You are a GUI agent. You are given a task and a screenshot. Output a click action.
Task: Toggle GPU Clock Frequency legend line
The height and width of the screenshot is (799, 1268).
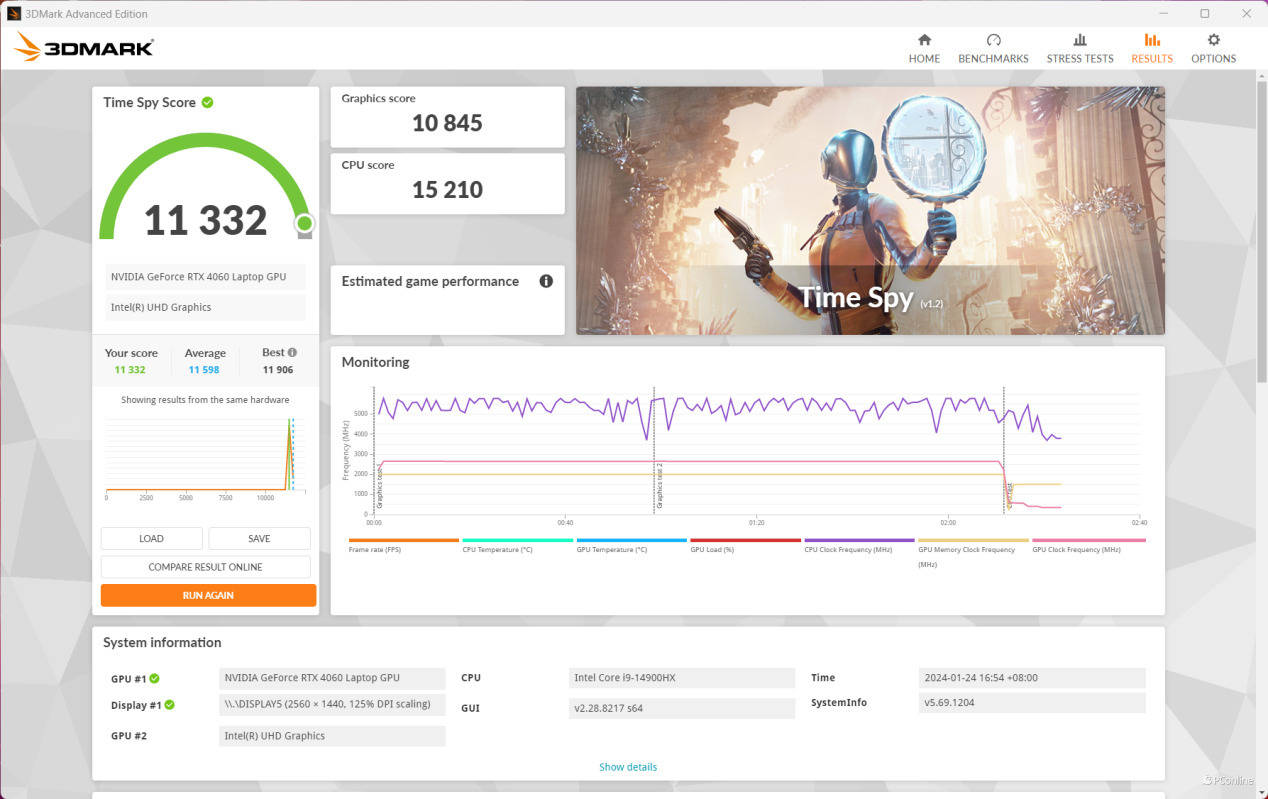coord(1088,545)
